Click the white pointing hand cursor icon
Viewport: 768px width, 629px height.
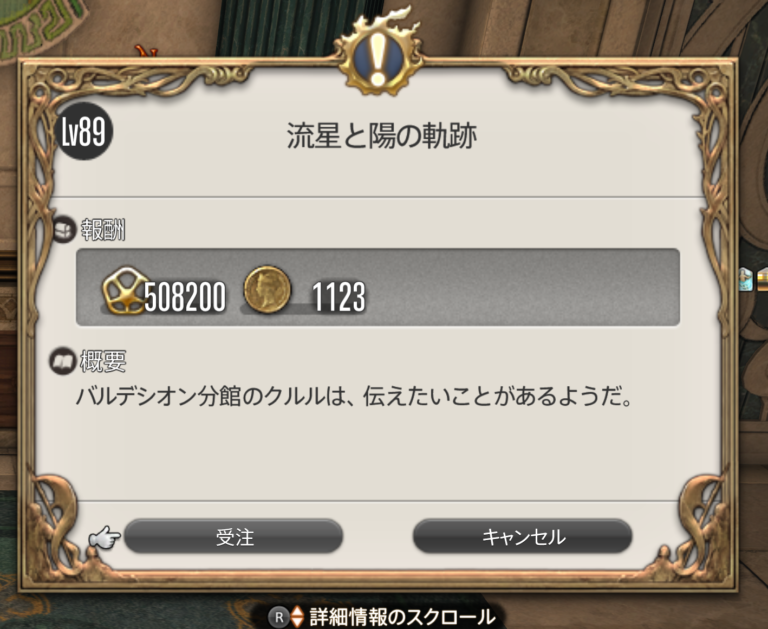pyautogui.click(x=104, y=538)
